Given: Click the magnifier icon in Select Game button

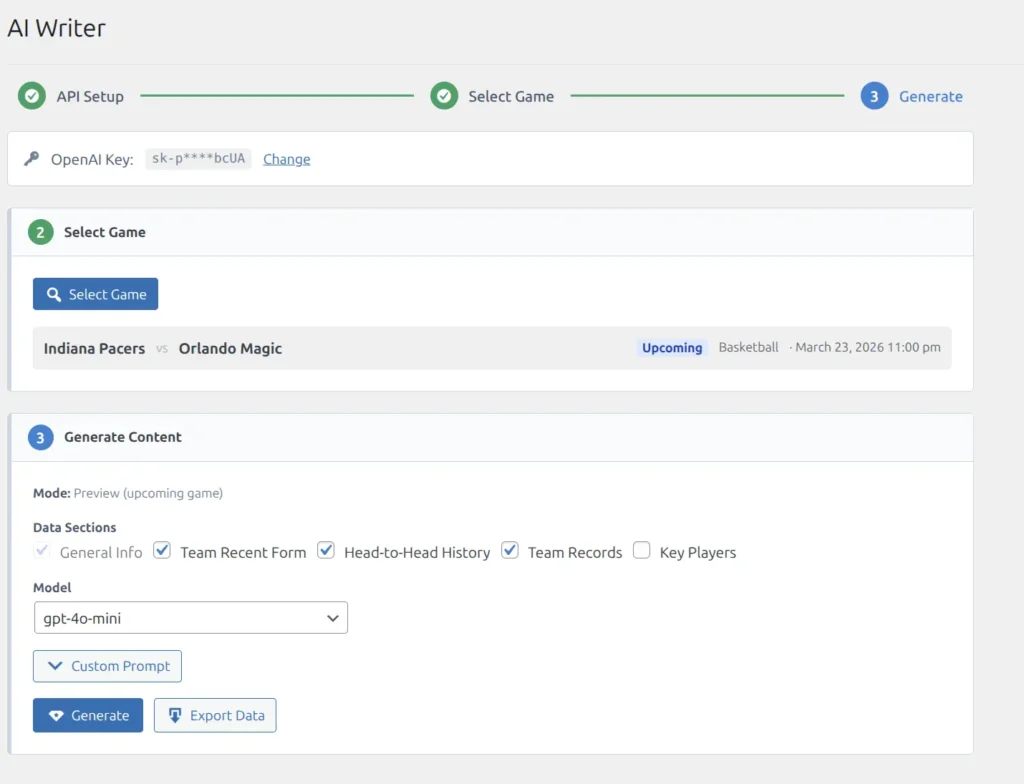Looking at the screenshot, I should pos(54,295).
